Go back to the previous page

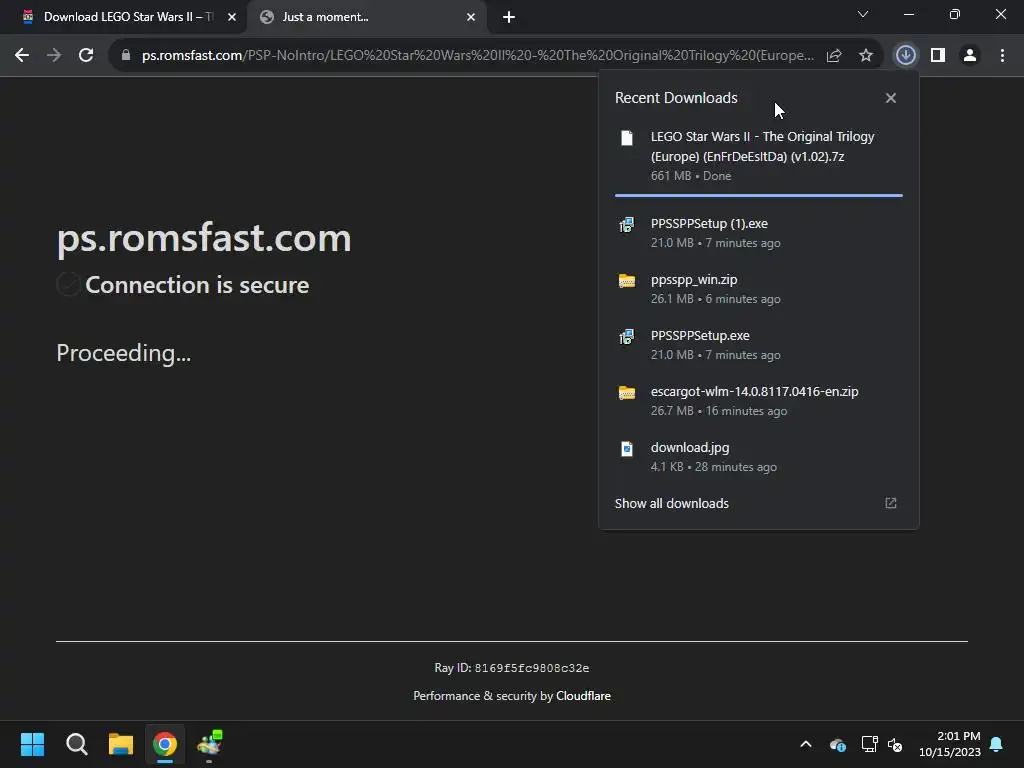pyautogui.click(x=22, y=56)
